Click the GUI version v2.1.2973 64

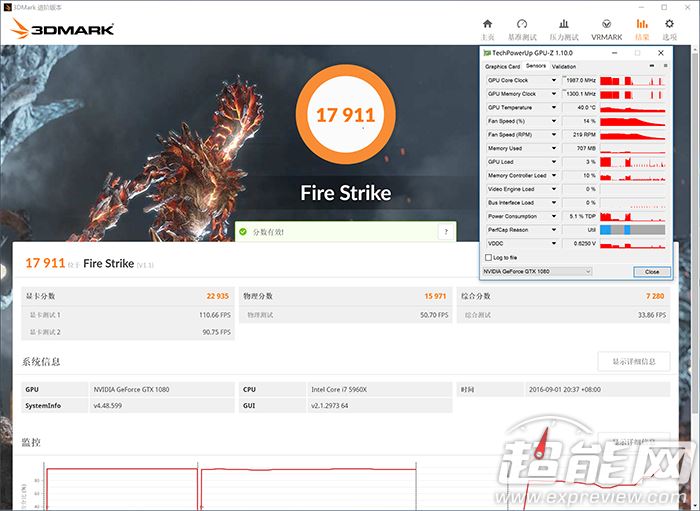[x=329, y=406]
